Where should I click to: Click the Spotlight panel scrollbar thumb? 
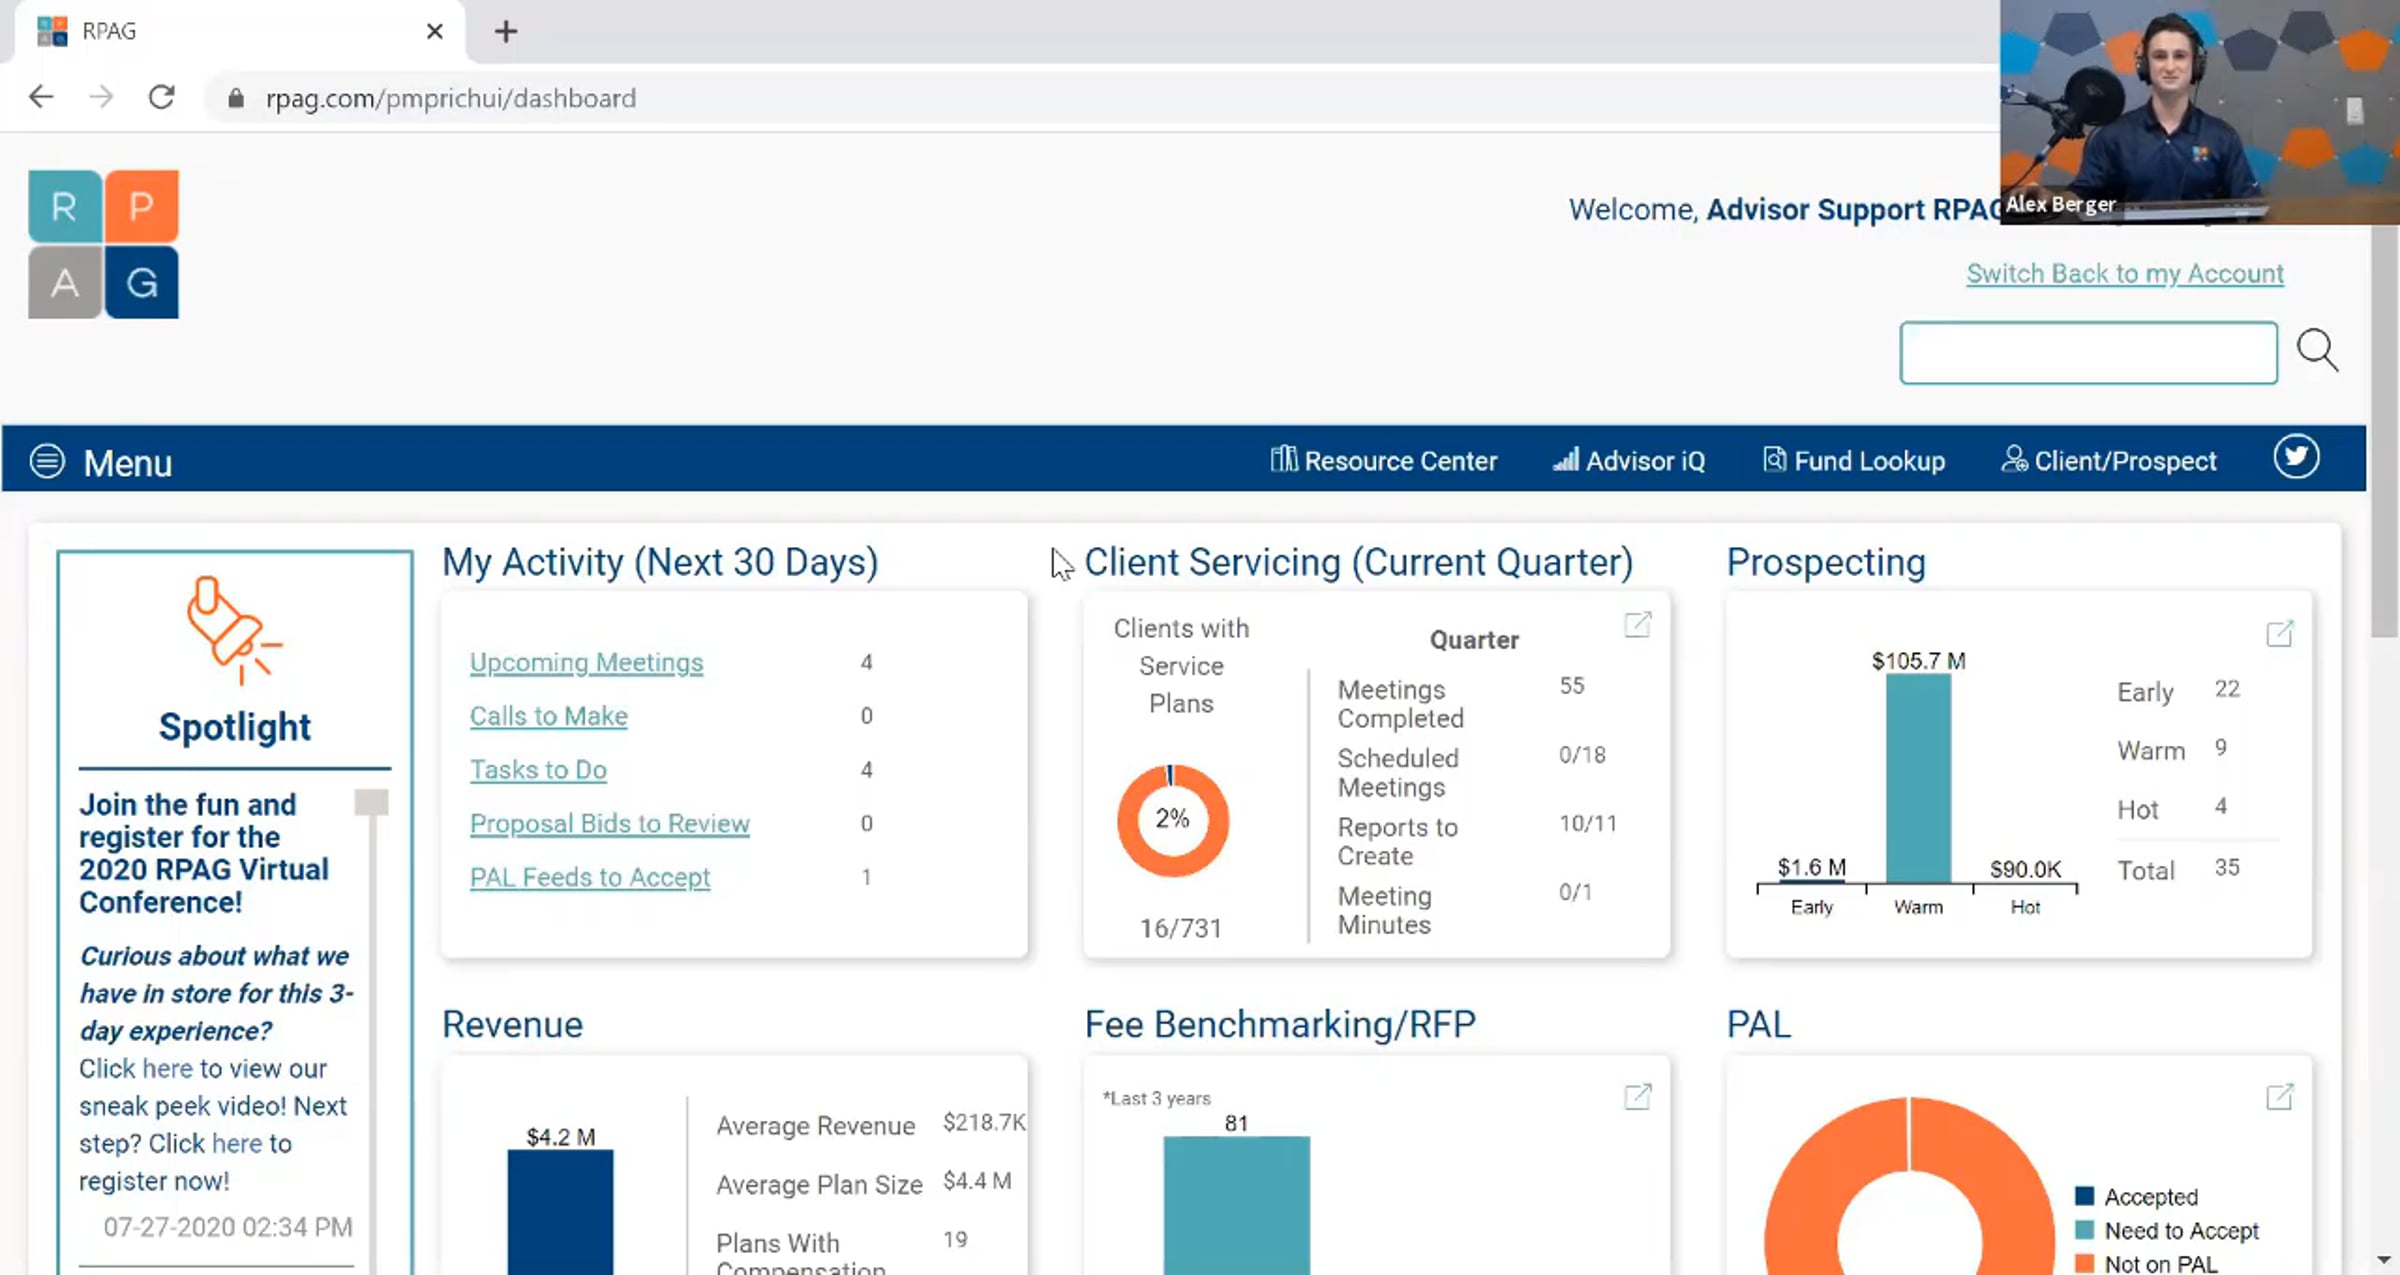(371, 802)
